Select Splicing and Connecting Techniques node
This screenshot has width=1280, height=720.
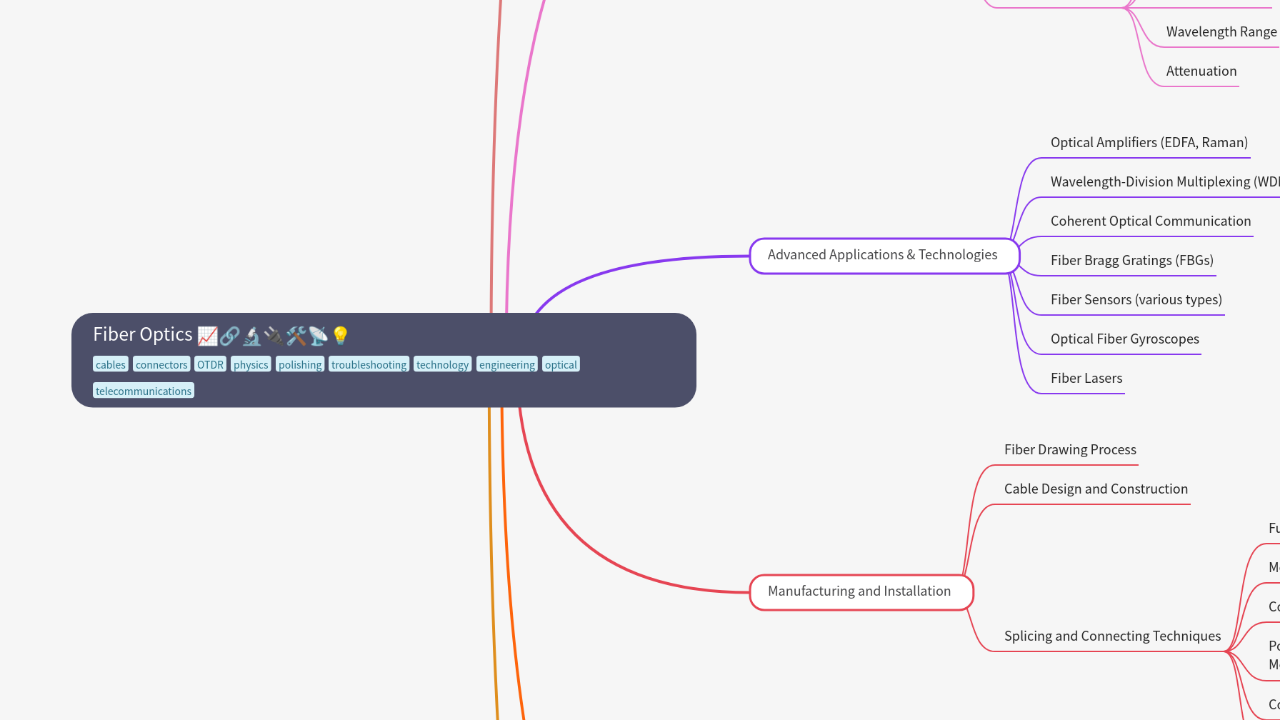click(1112, 636)
